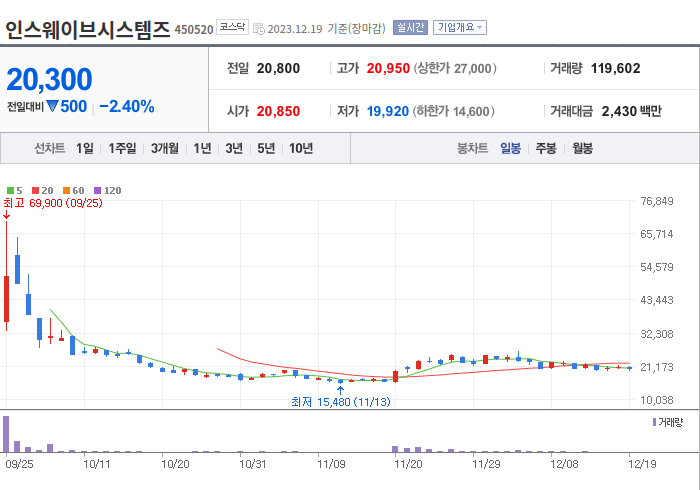Click the 10,038 price axis label
The height and width of the screenshot is (490, 700).
[657, 400]
